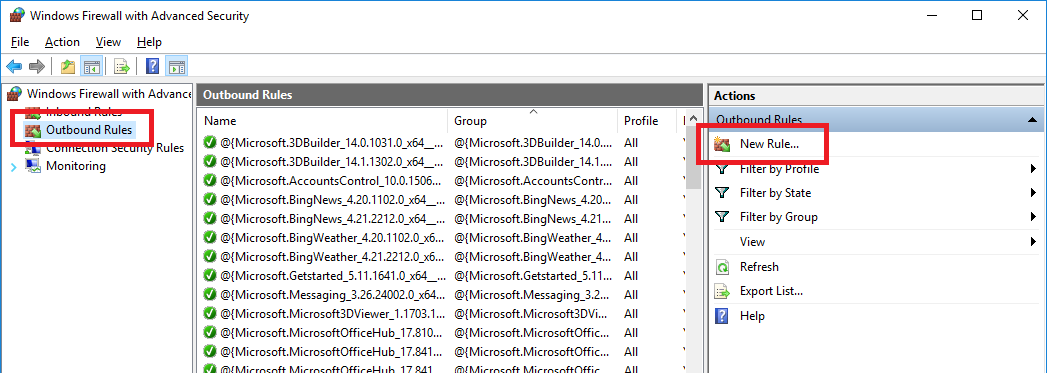Go back using the toolbar Back arrow
1047x373 pixels.
point(14,66)
